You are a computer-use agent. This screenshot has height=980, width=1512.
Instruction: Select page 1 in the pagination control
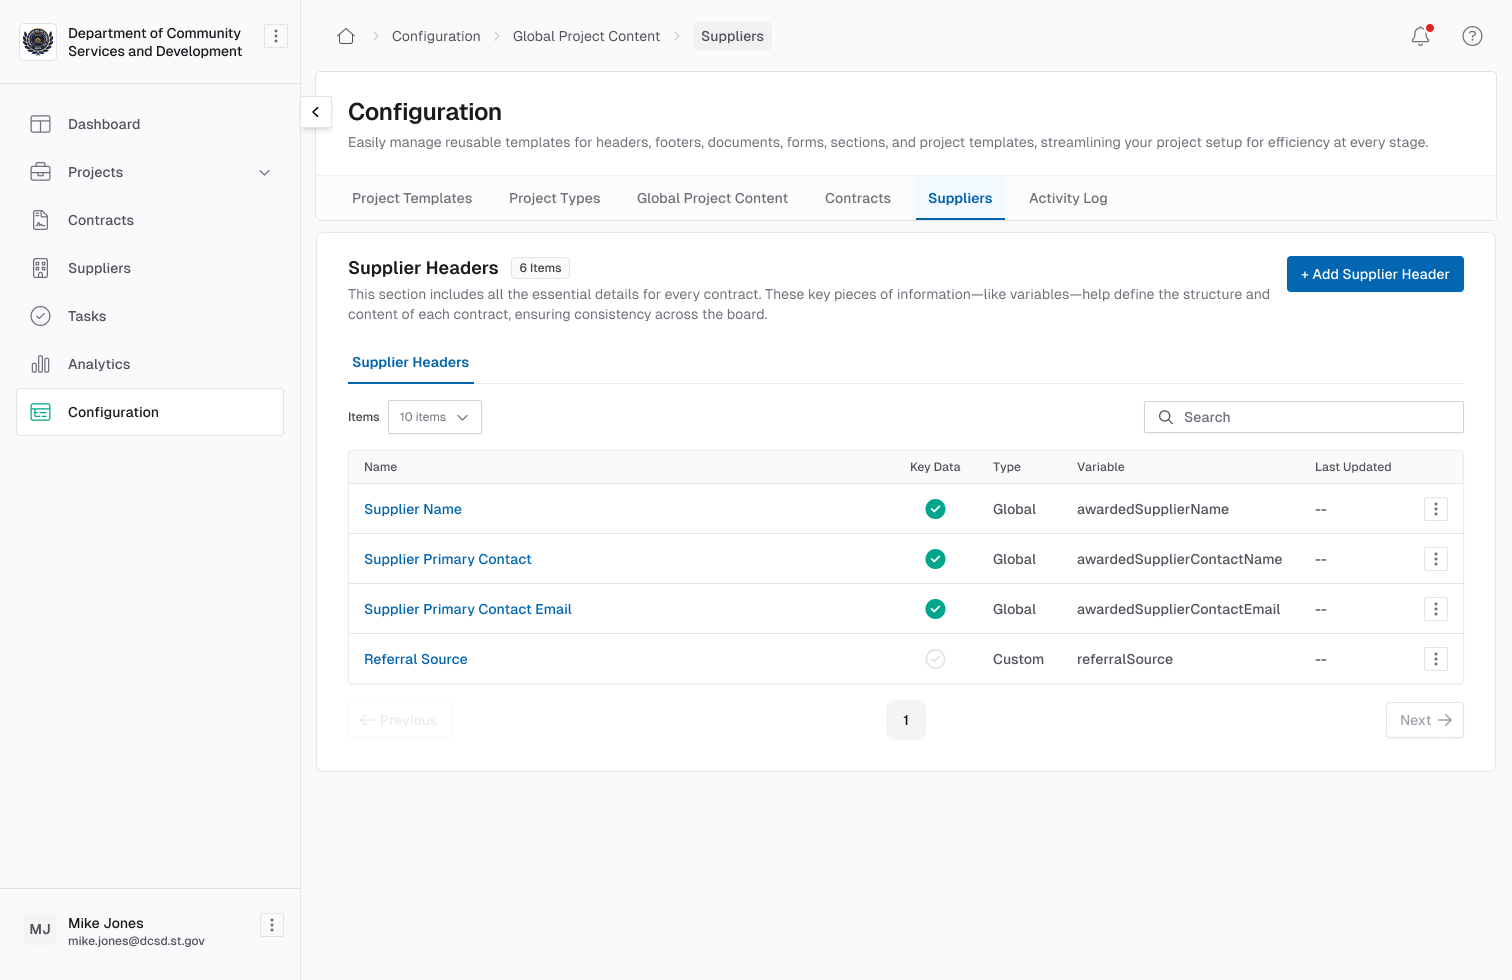[905, 720]
